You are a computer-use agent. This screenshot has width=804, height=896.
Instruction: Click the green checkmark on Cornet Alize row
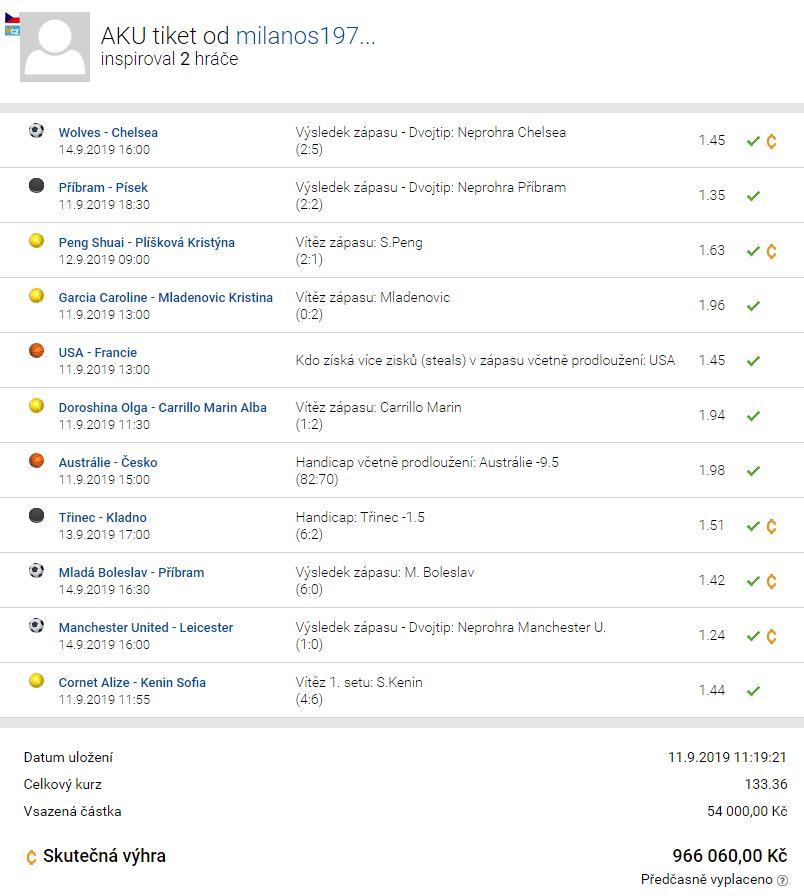[x=753, y=691]
